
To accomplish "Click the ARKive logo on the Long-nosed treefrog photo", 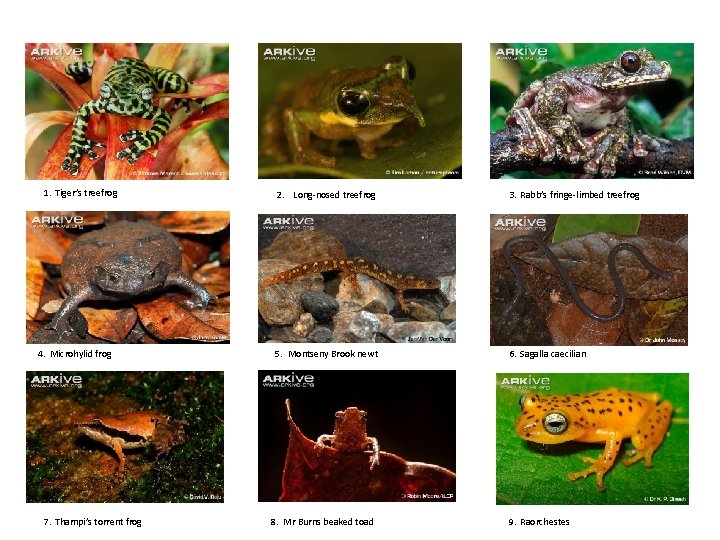I will pyautogui.click(x=289, y=53).
